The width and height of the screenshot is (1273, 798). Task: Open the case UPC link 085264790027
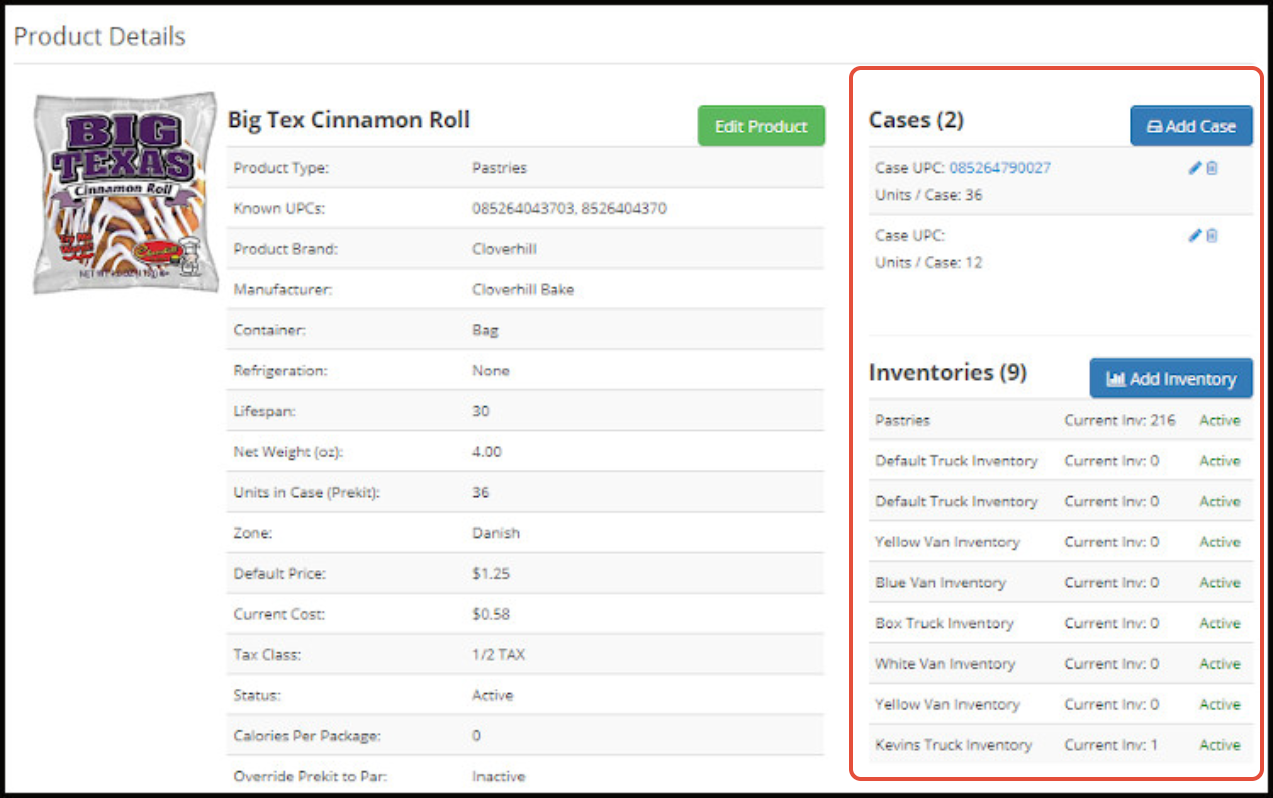click(1000, 168)
